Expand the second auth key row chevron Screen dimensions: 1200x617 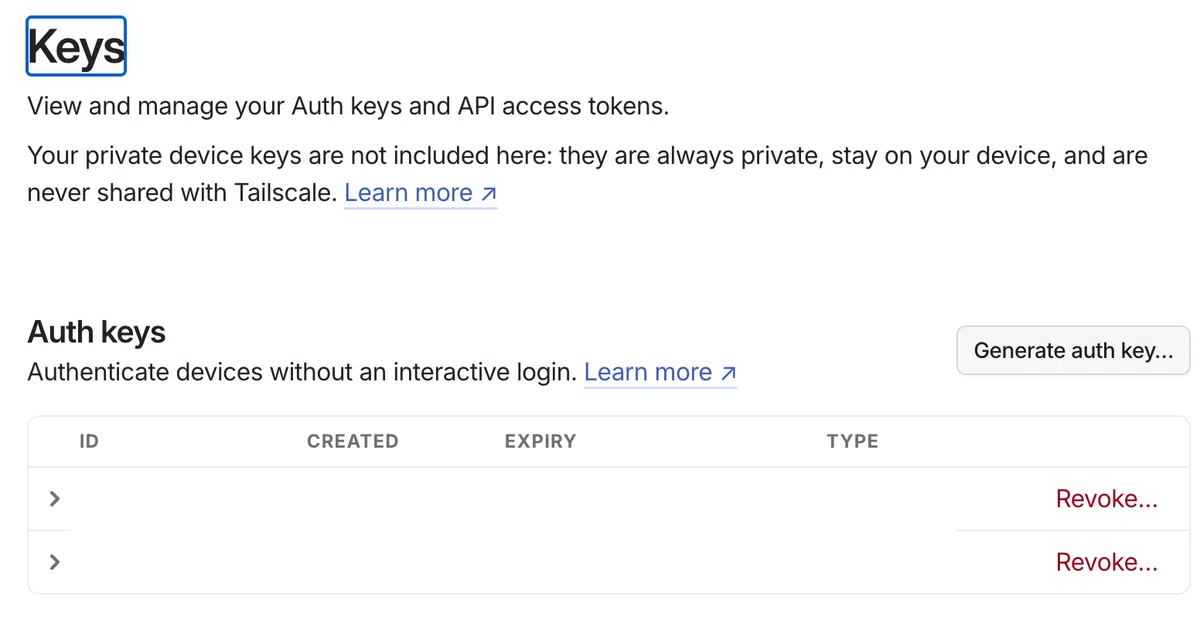point(55,562)
